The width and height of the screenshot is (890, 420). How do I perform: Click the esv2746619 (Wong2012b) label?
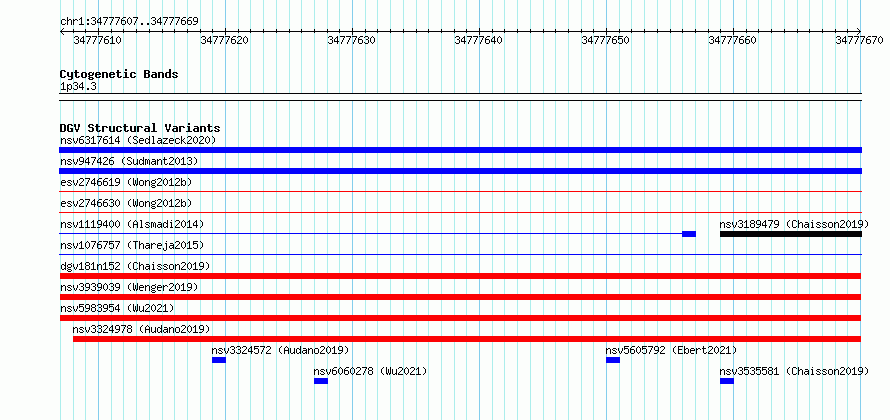click(x=126, y=182)
